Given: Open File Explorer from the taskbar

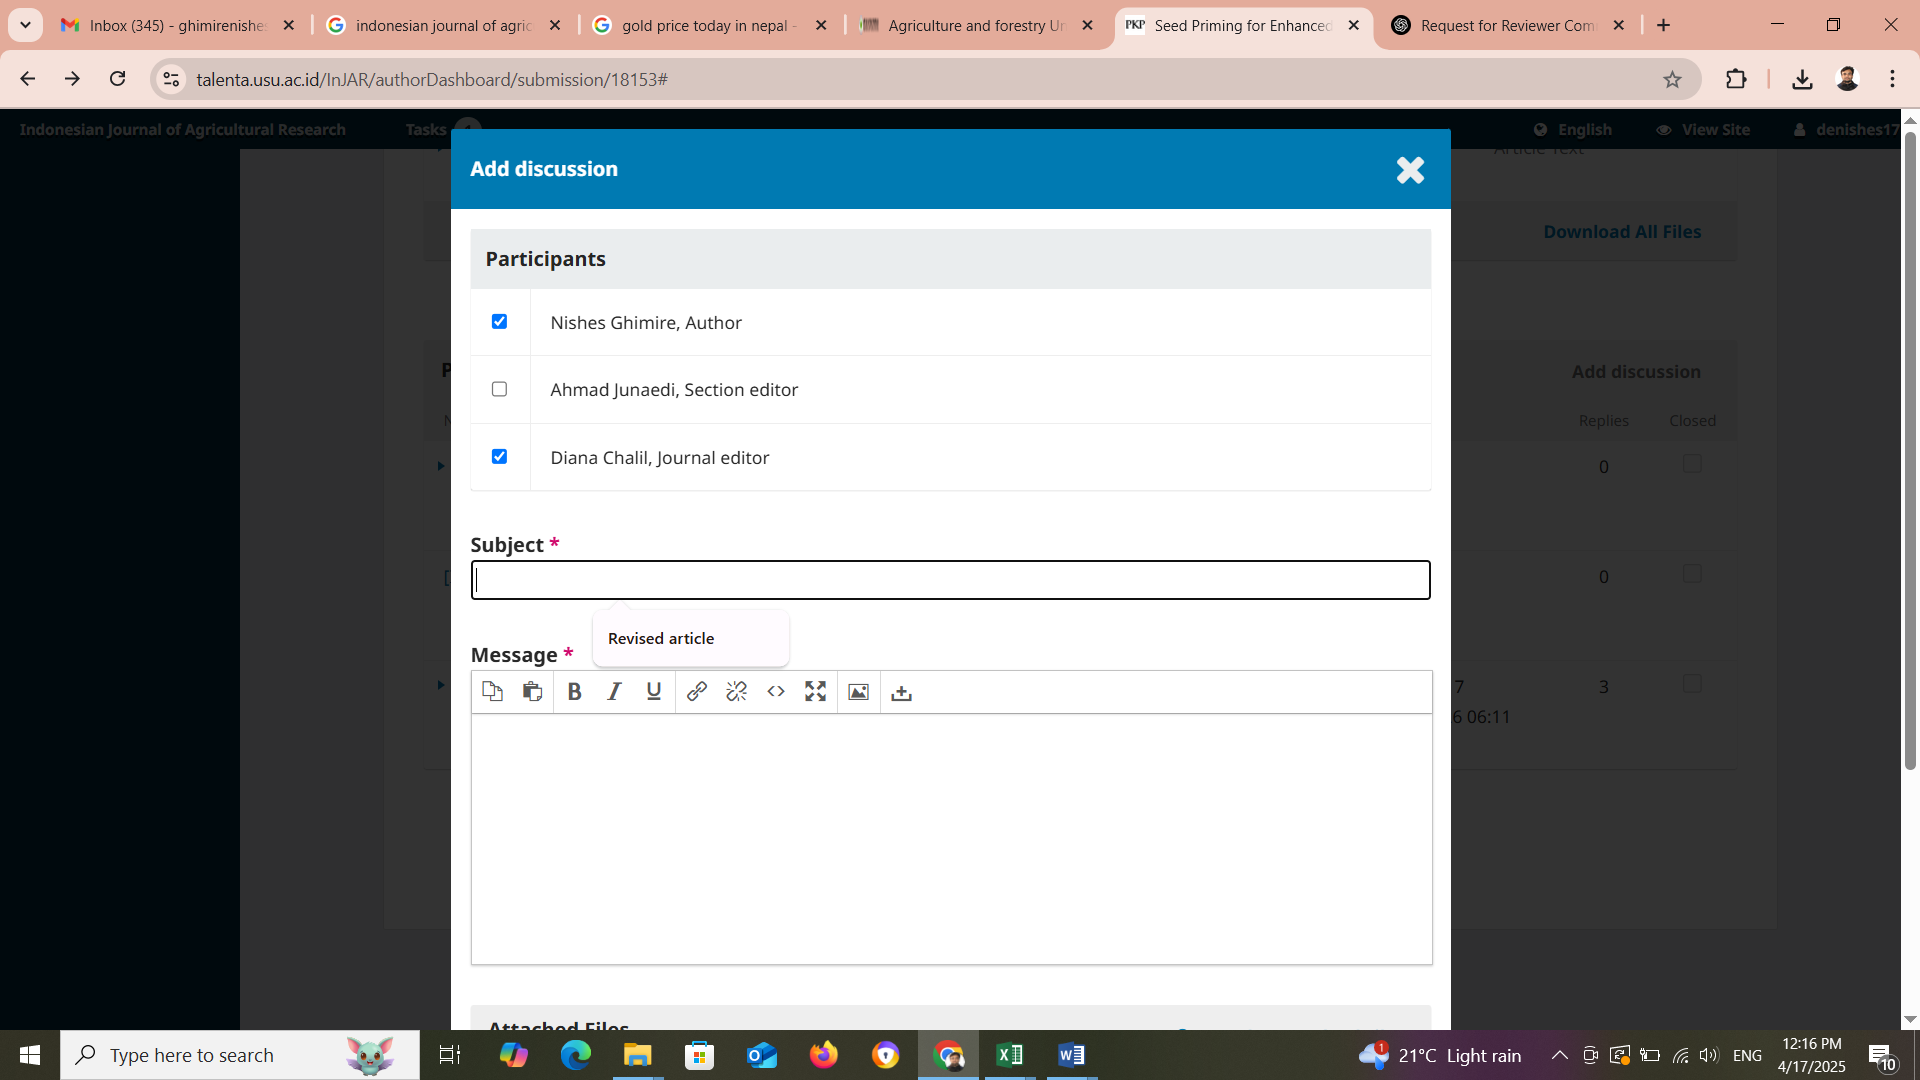Looking at the screenshot, I should point(637,1055).
